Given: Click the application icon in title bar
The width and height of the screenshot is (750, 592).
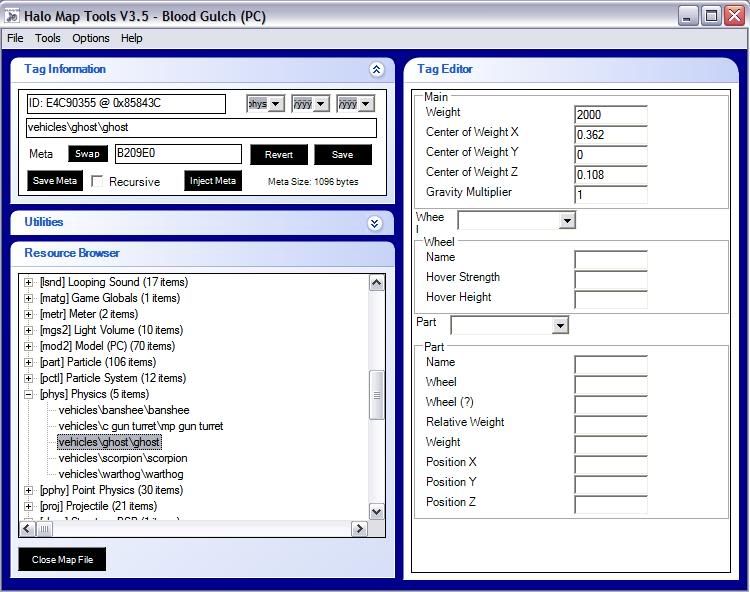Looking at the screenshot, I should (x=12, y=16).
